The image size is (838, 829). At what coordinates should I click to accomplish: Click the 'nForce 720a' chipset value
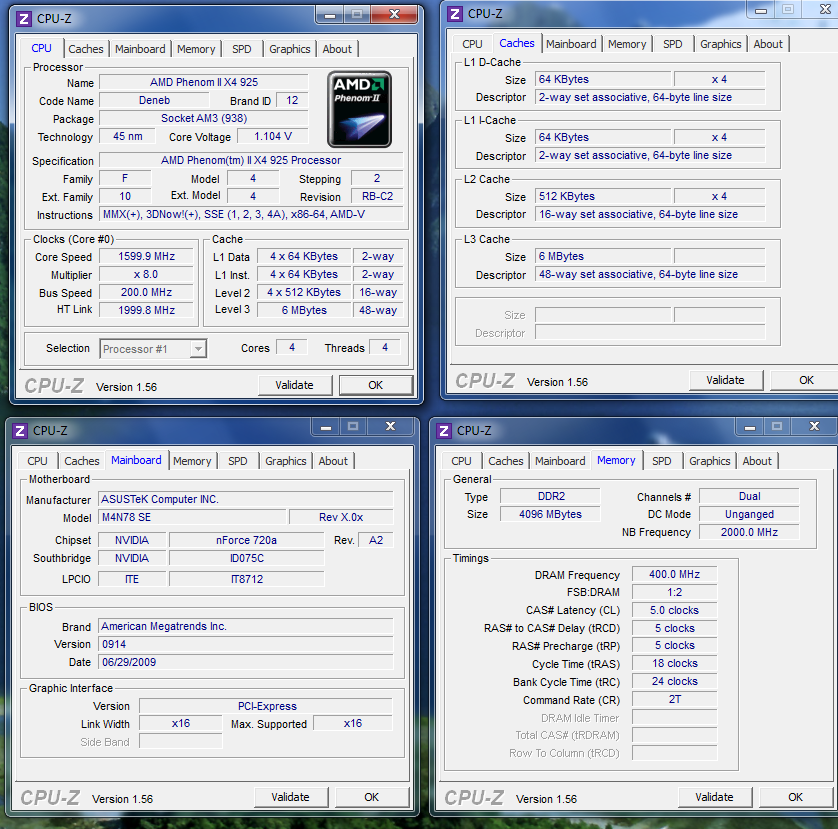(x=246, y=540)
